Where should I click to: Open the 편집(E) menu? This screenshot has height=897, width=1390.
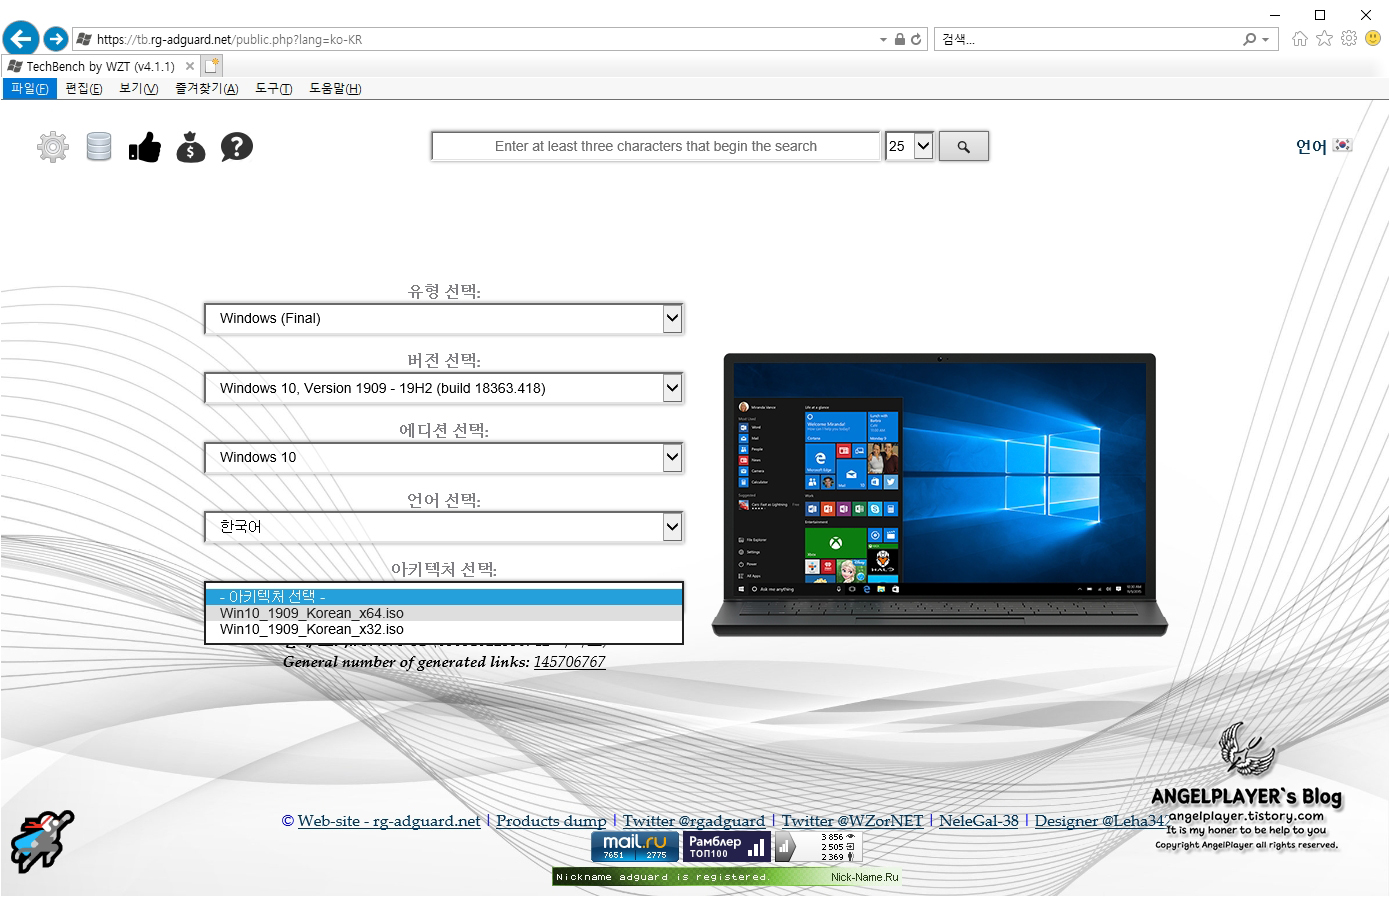click(83, 88)
